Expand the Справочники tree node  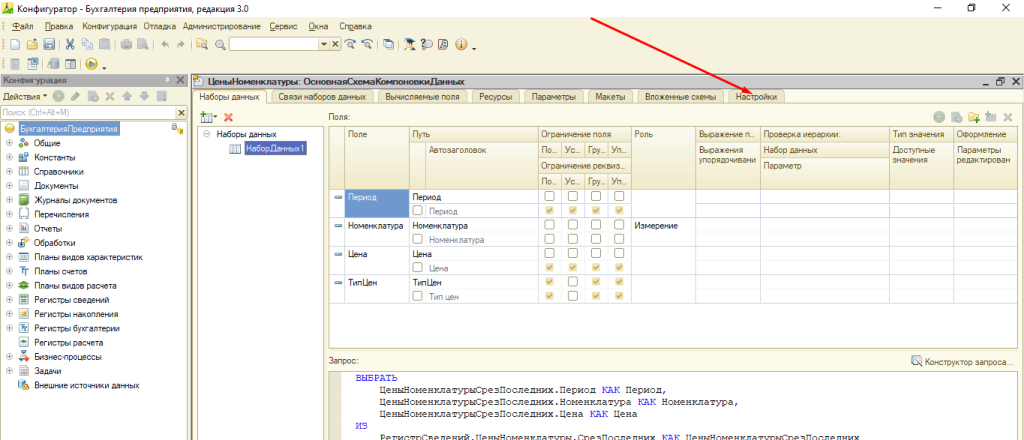coord(10,172)
